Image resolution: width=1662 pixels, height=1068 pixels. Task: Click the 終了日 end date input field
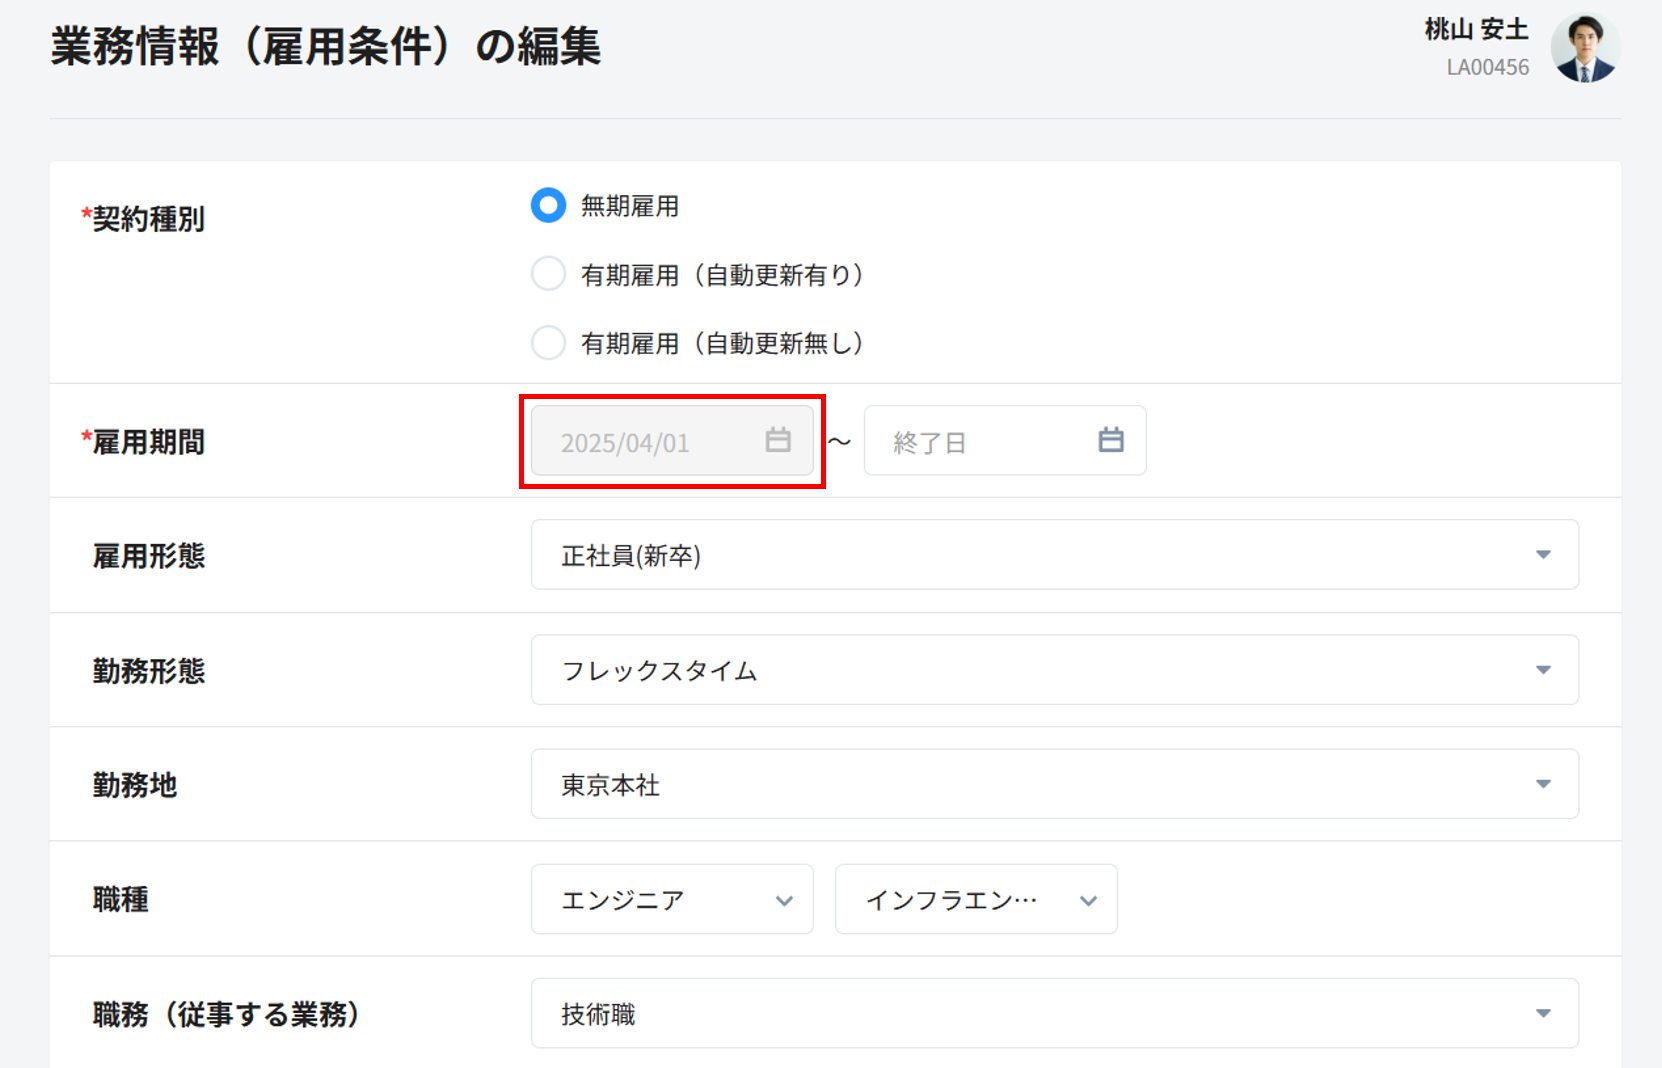[980, 441]
